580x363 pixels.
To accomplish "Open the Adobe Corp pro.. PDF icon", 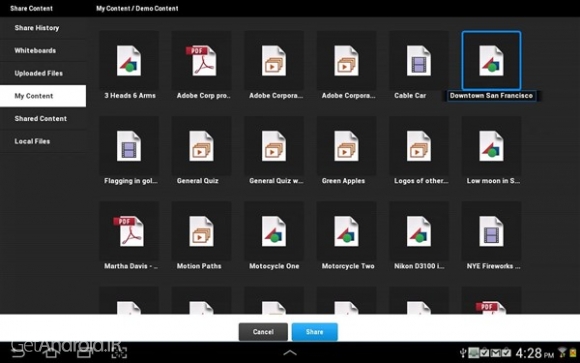I will point(201,61).
